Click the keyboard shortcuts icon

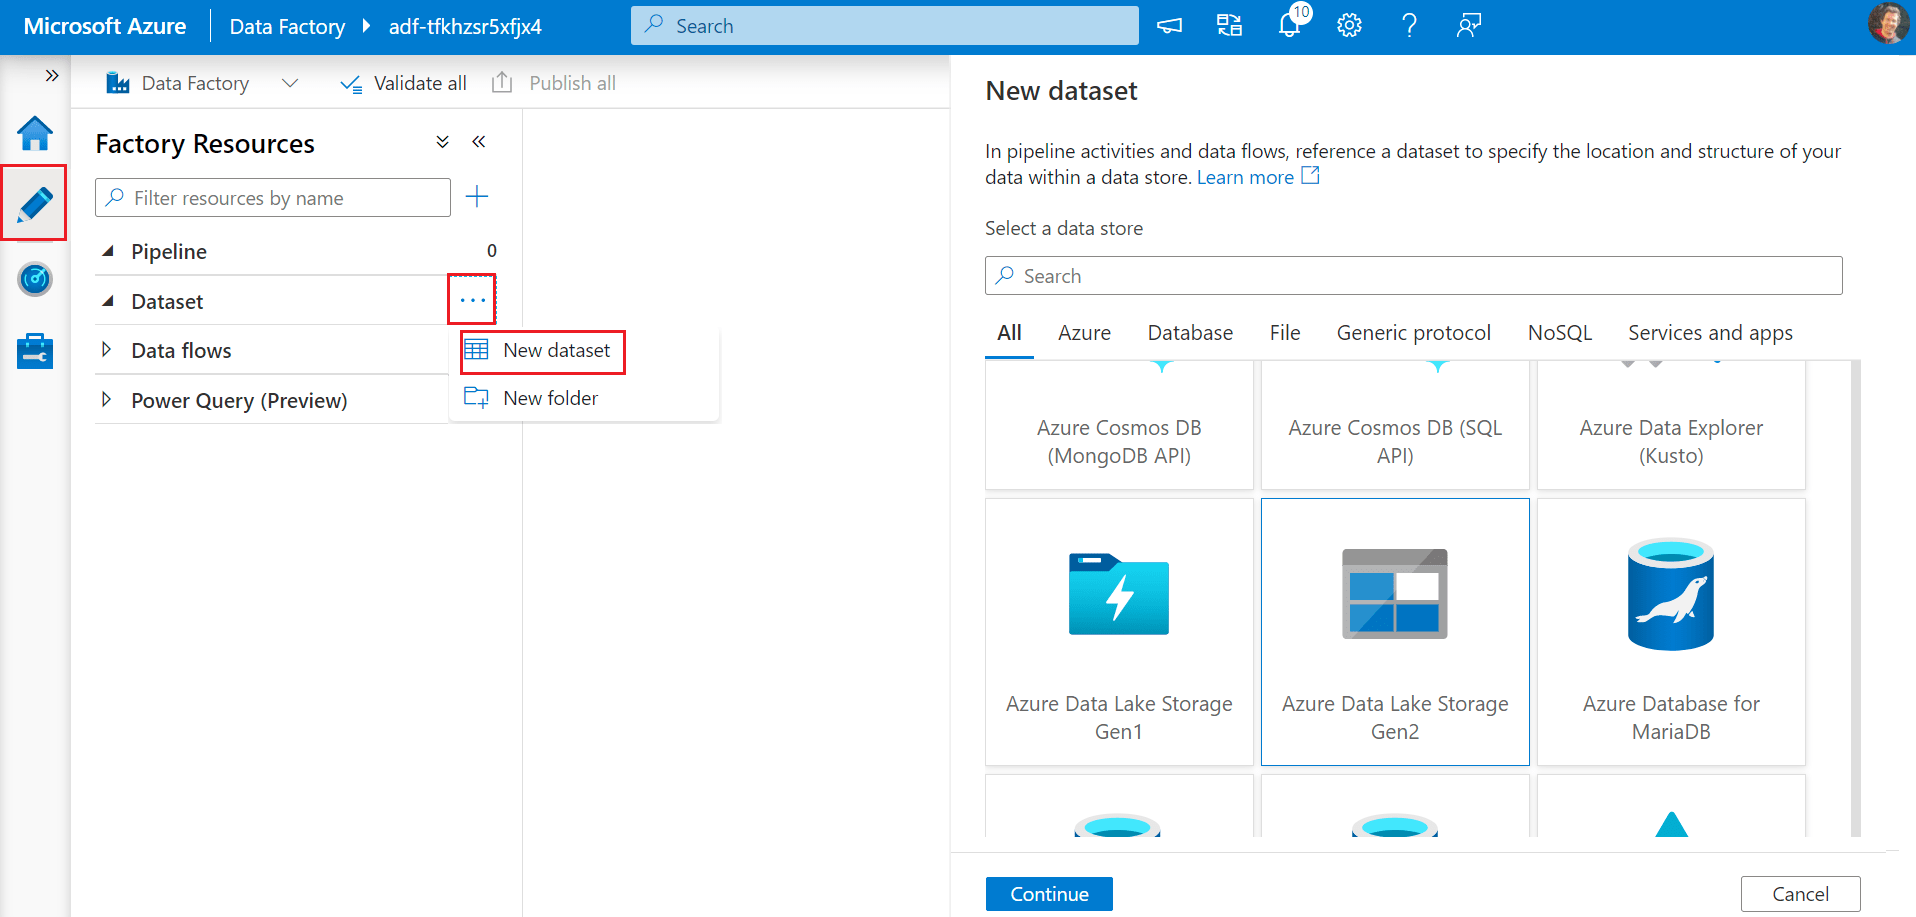pyautogui.click(x=1228, y=25)
